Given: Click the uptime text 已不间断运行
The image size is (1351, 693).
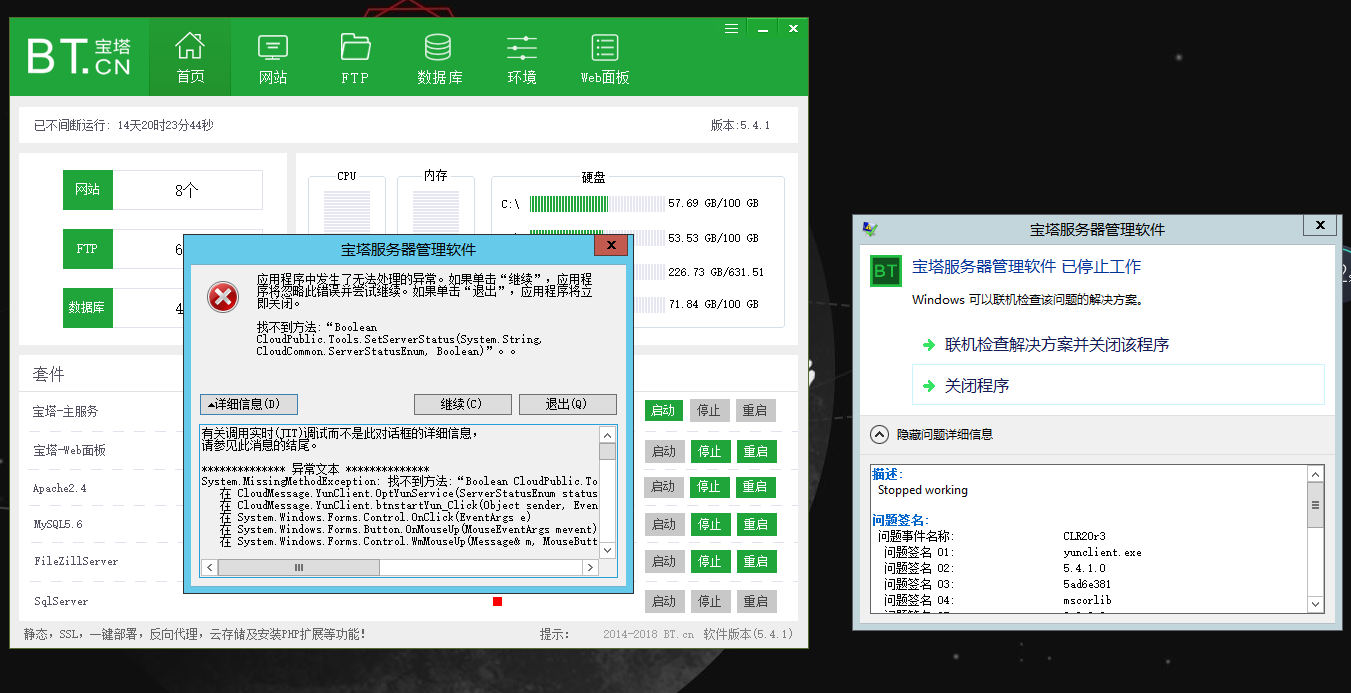Looking at the screenshot, I should (x=123, y=125).
